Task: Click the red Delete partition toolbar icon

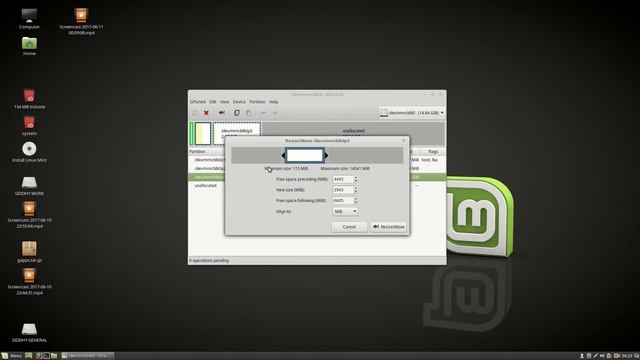Action: (206, 113)
